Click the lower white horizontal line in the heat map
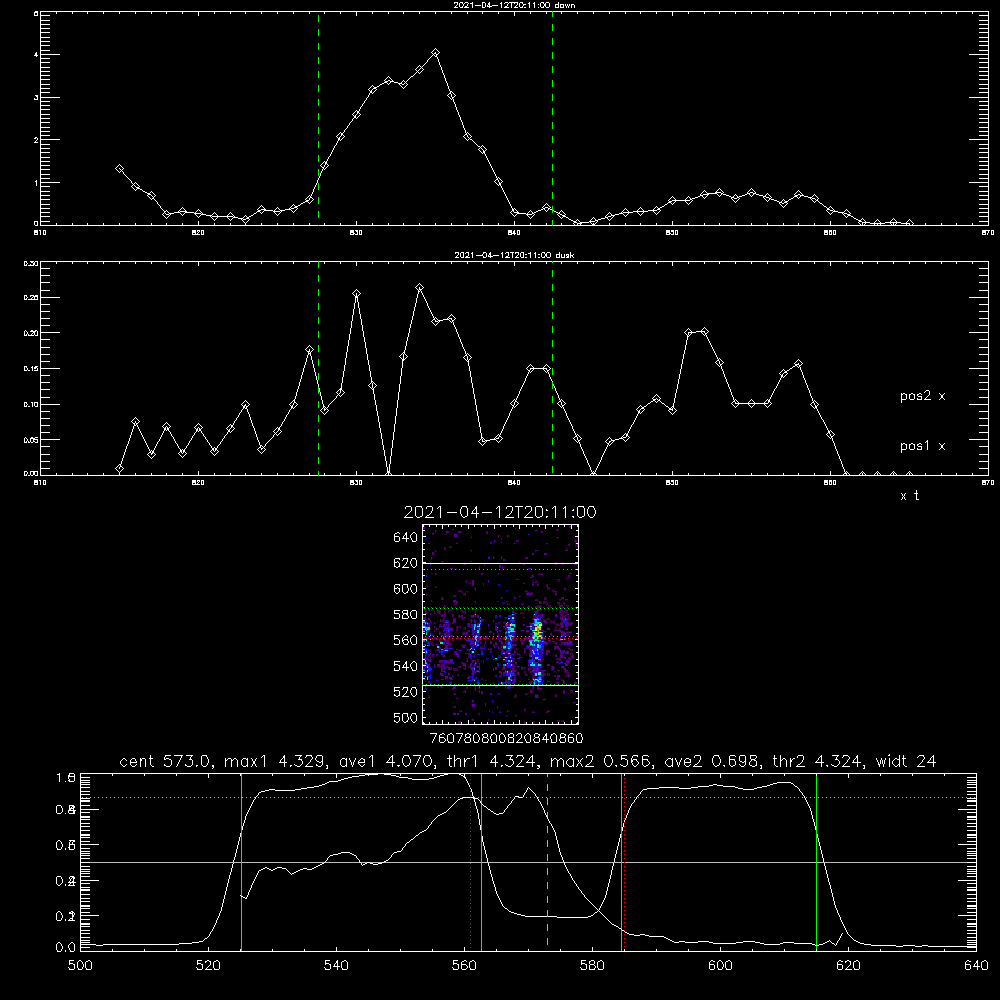Viewport: 1000px width, 1000px height. (500, 685)
